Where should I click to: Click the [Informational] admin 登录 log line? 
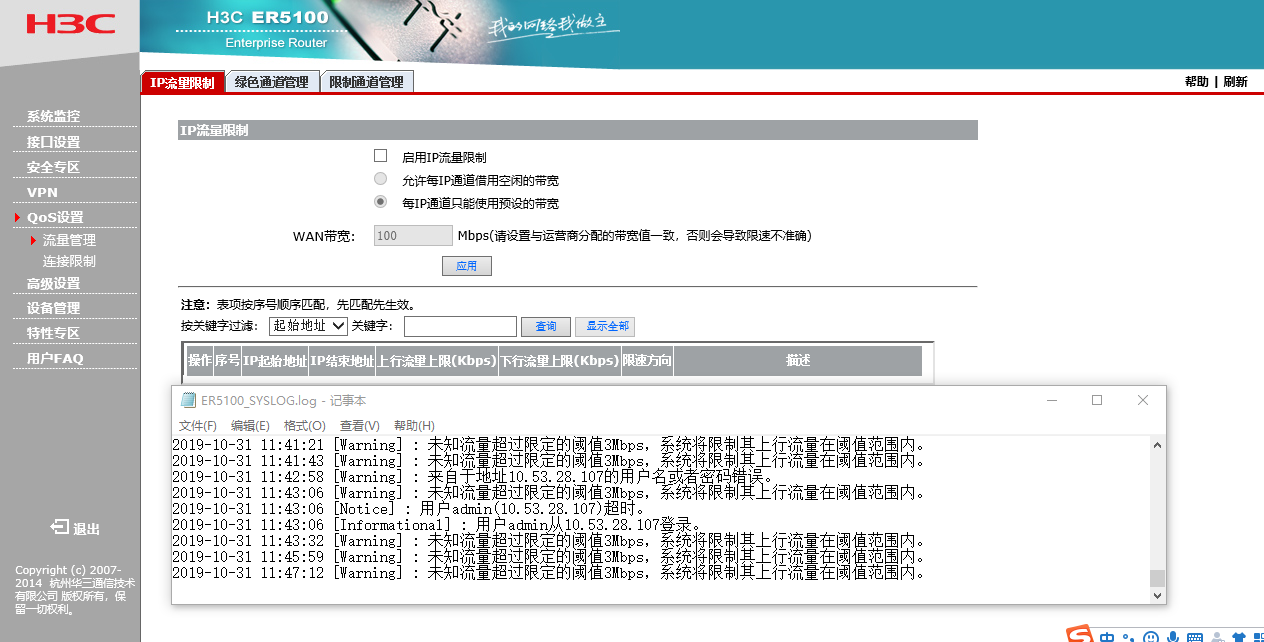(x=437, y=525)
